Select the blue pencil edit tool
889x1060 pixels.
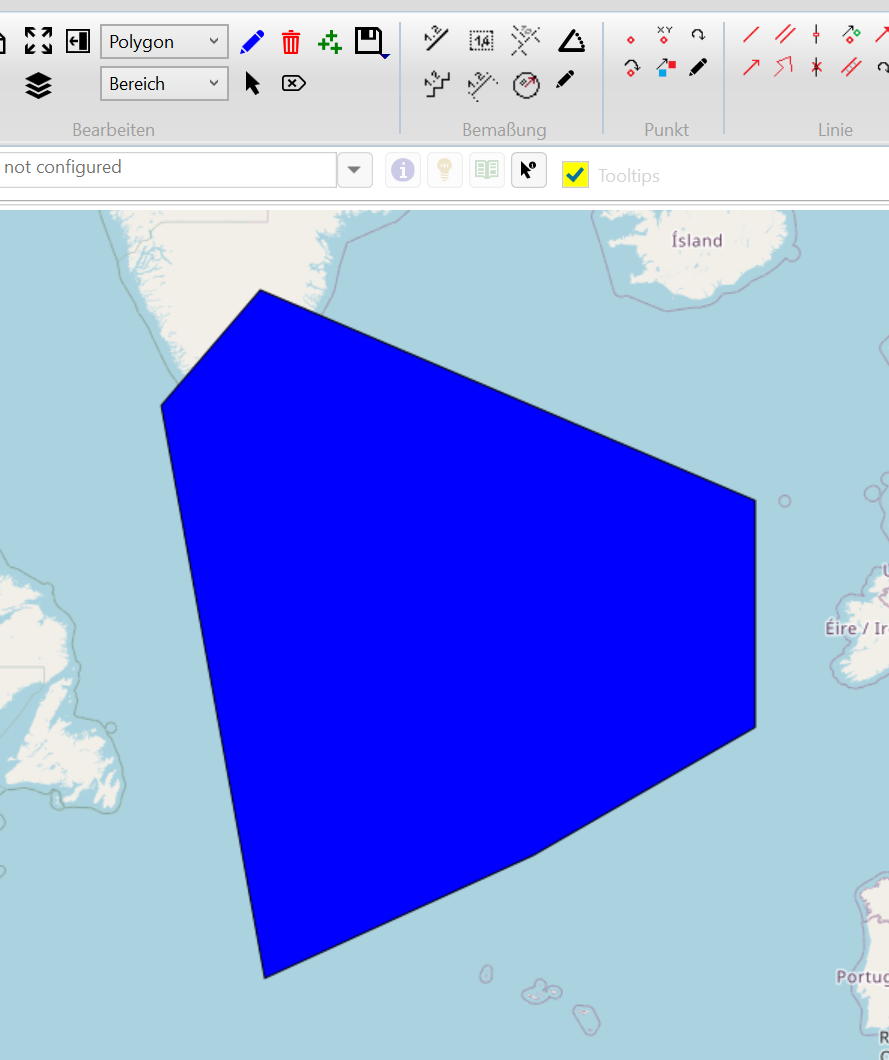(x=252, y=42)
